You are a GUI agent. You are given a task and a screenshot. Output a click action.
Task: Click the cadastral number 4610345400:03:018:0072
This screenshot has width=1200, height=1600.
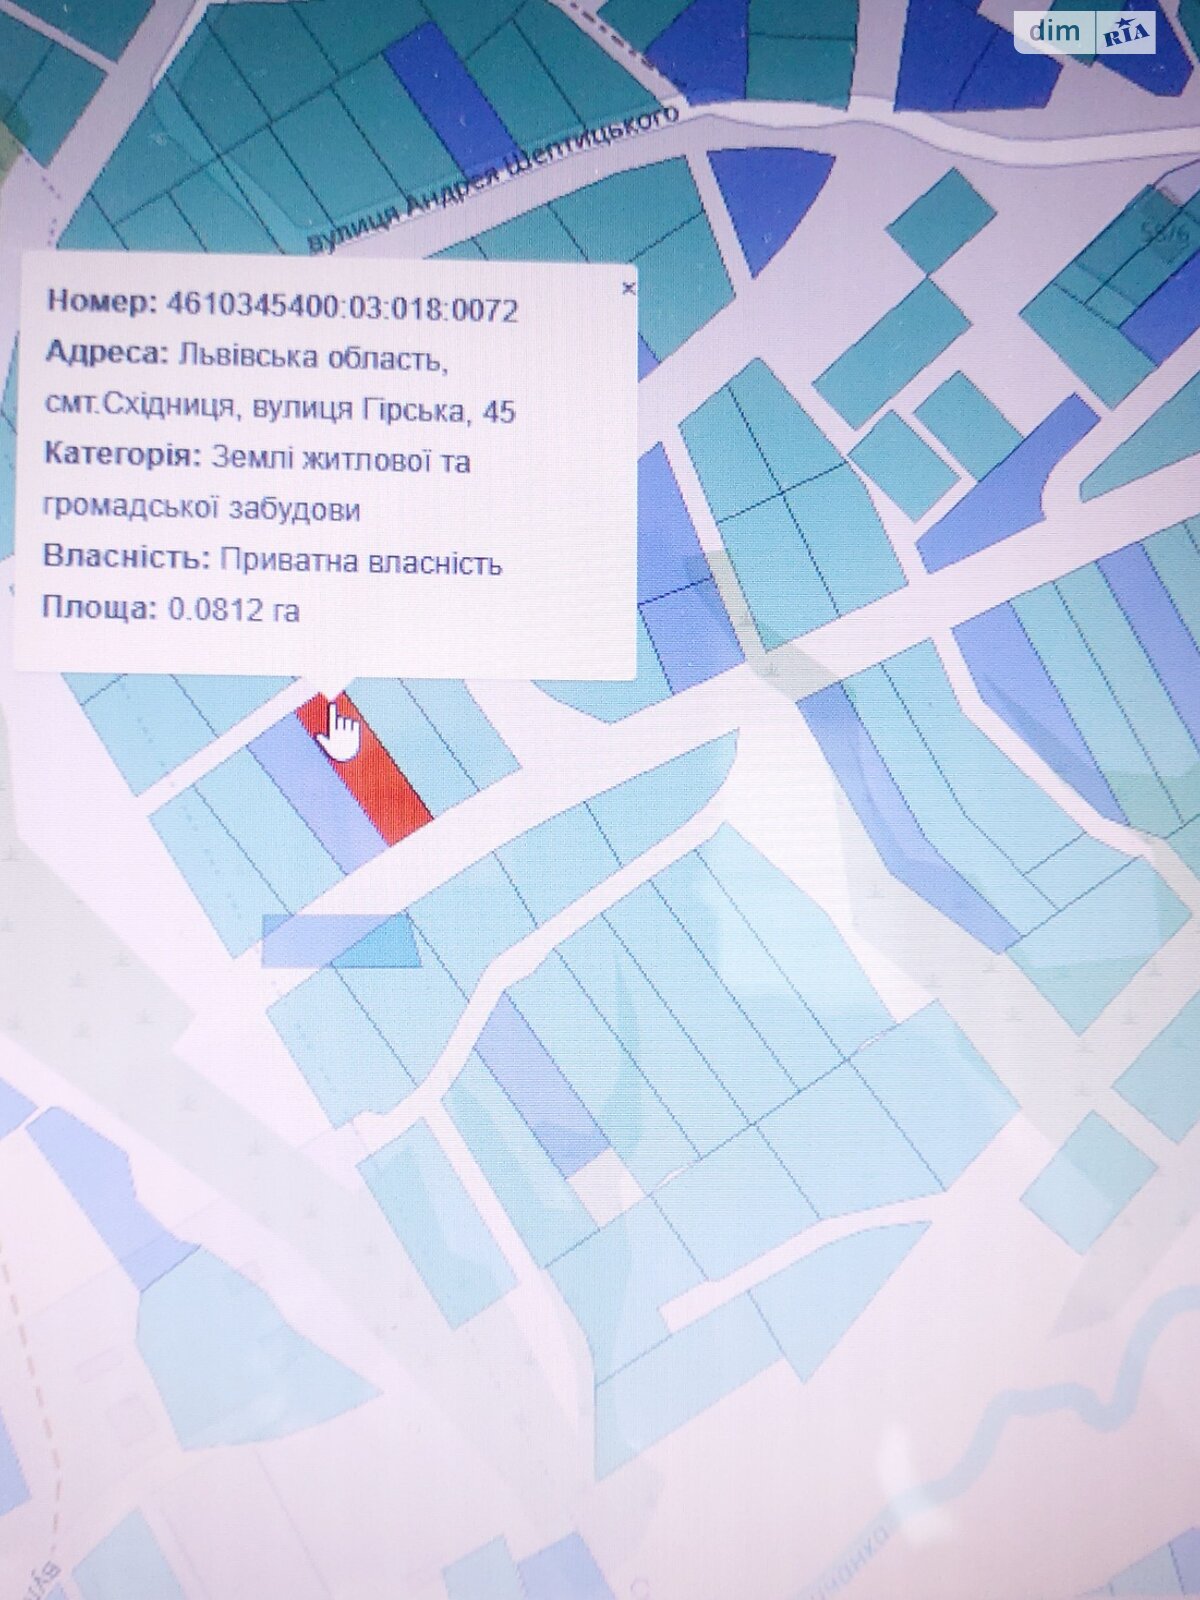point(342,309)
